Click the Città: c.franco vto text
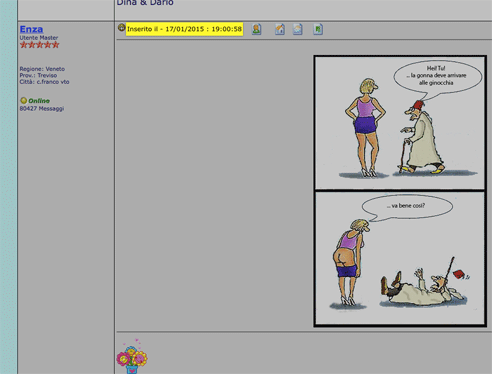Viewport: 492px width, 374px height. pyautogui.click(x=44, y=82)
